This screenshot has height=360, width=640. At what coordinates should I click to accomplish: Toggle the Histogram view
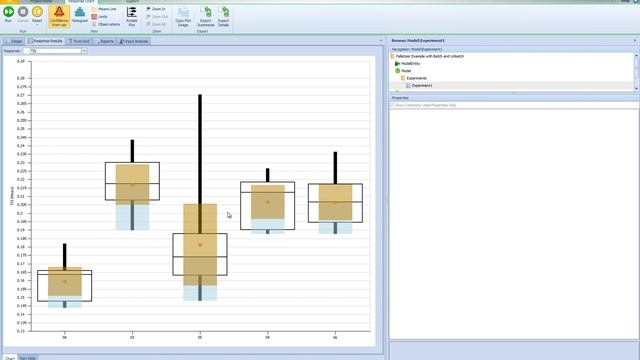[80, 15]
